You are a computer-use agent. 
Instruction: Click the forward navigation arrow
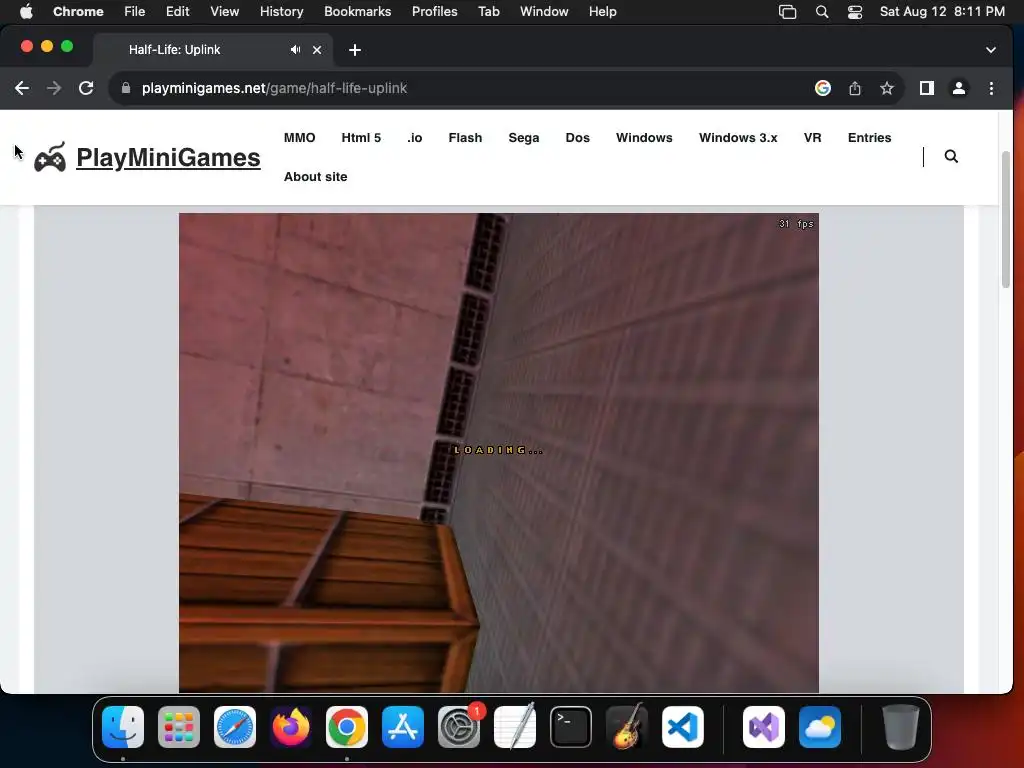[54, 88]
